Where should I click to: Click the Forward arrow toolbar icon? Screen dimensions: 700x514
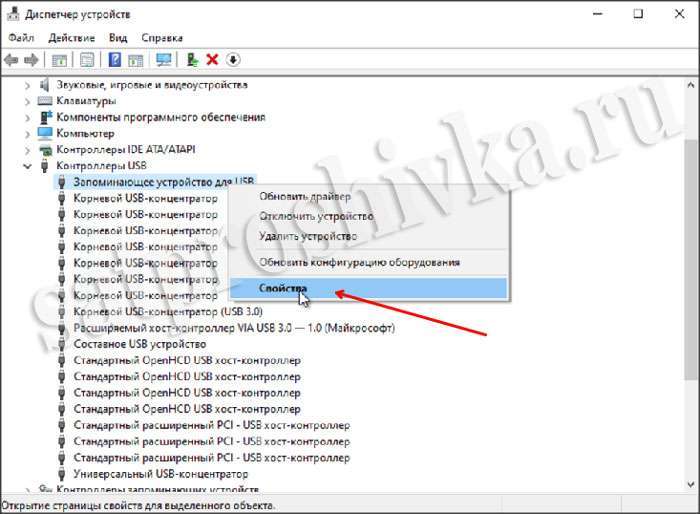[31, 60]
